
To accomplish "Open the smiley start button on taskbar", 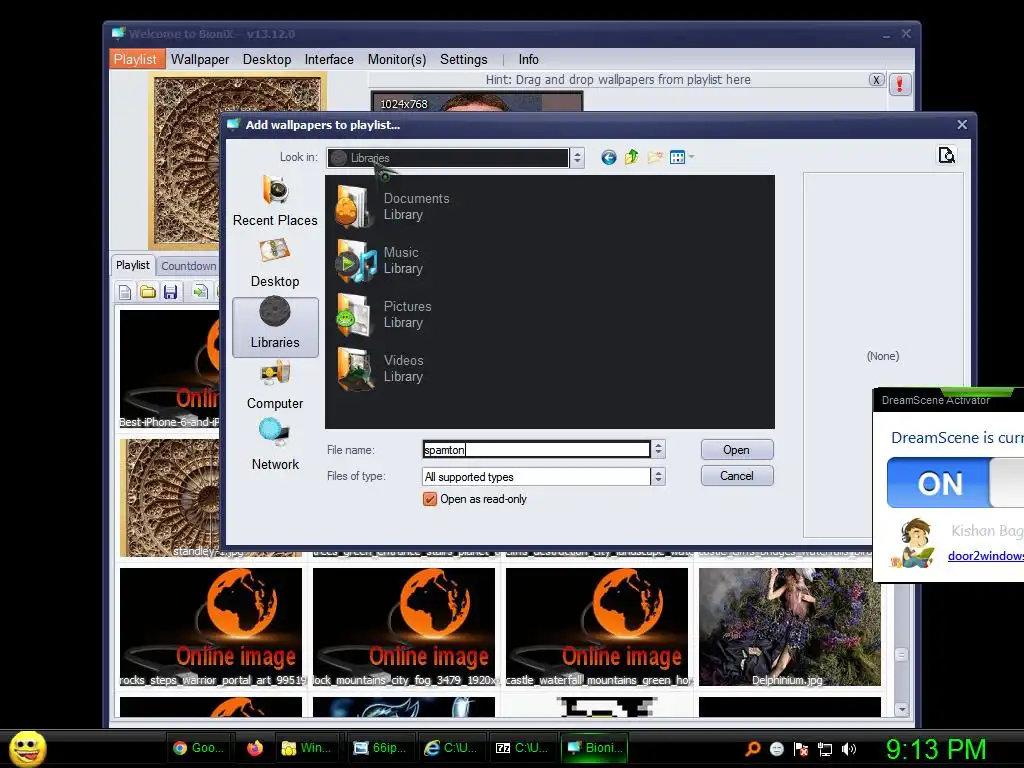I will tap(27, 748).
